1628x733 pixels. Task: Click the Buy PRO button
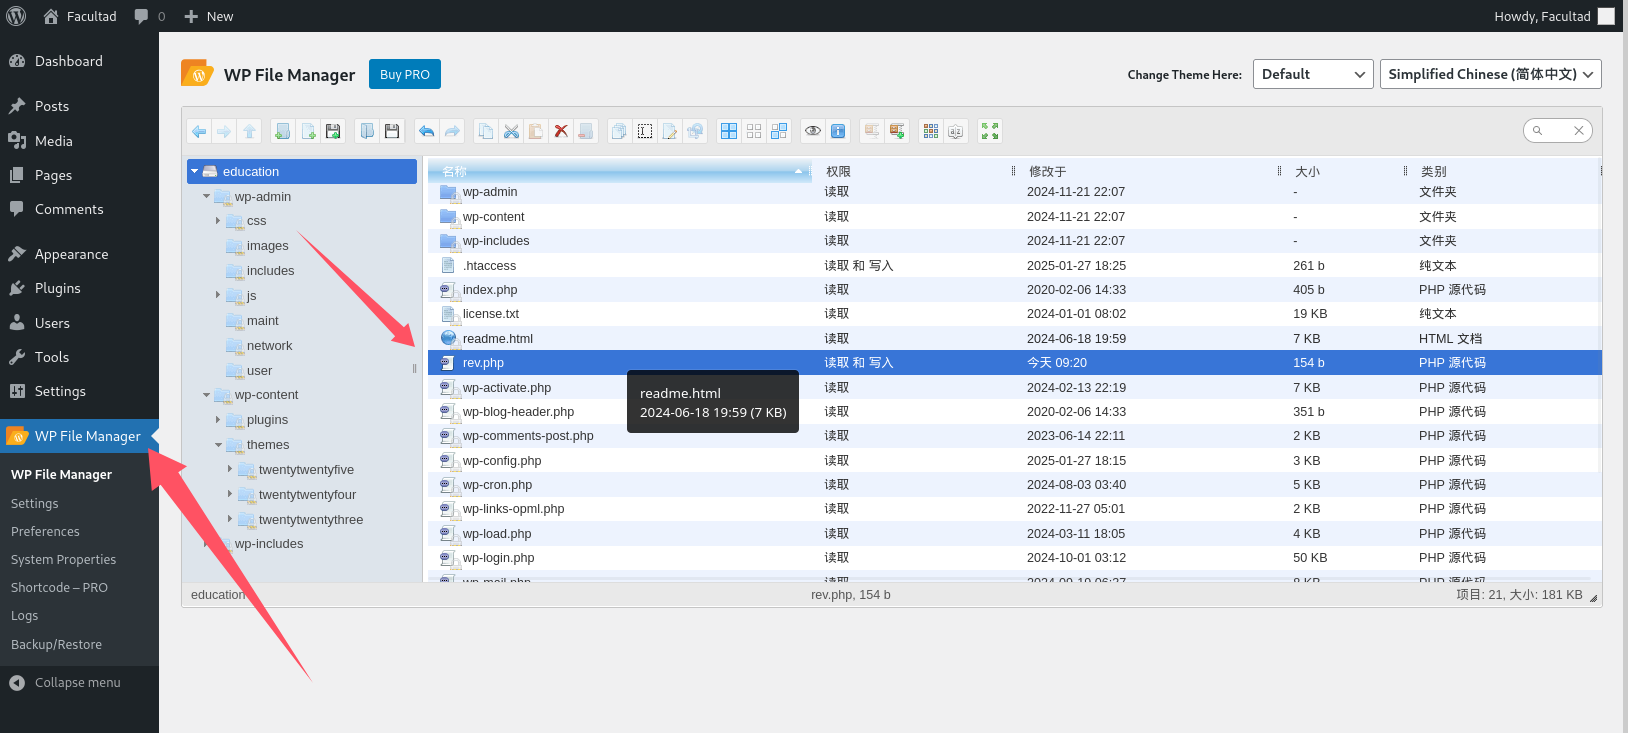click(405, 74)
